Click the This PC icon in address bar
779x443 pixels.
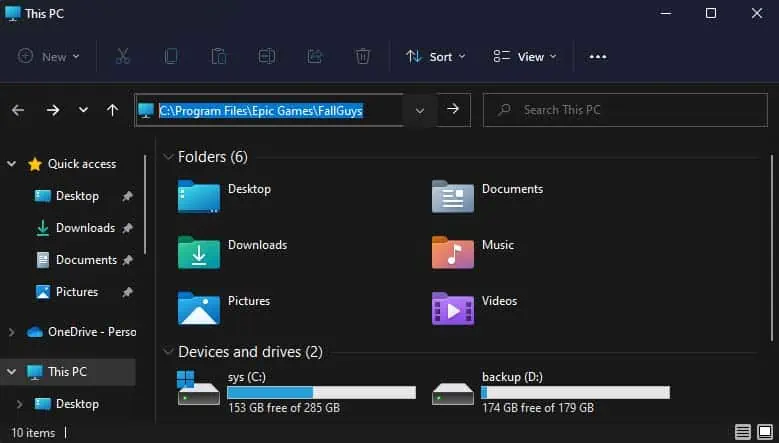pos(146,110)
